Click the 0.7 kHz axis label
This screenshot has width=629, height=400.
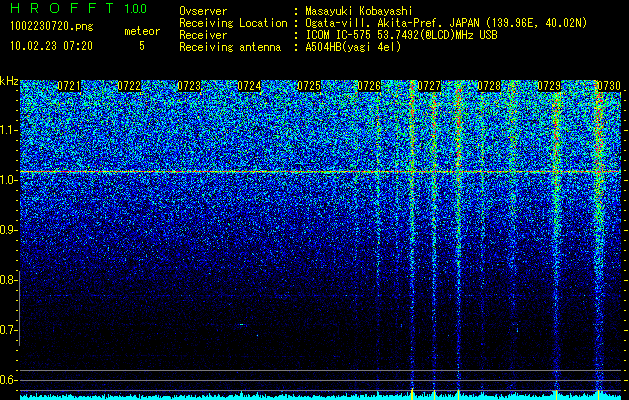click(9, 330)
